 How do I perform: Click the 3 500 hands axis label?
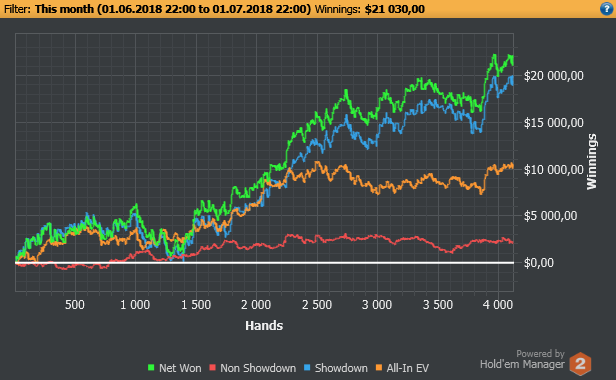tap(438, 305)
